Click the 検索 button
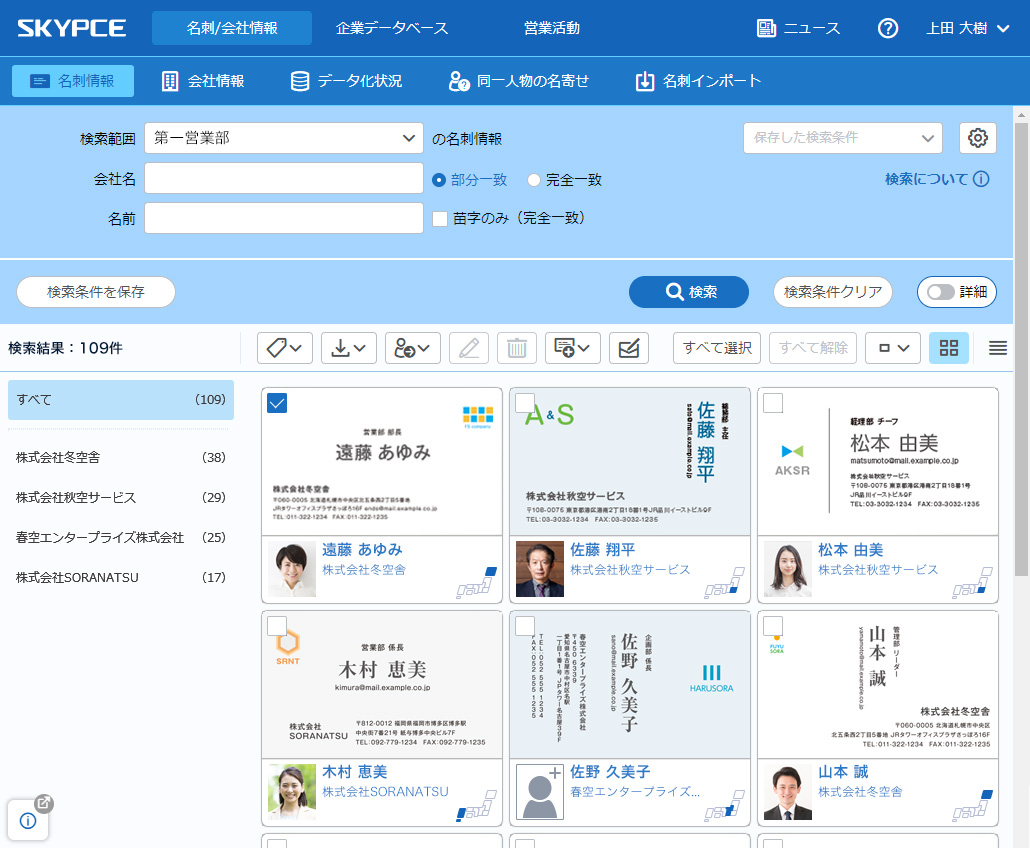1030x848 pixels. 688,292
